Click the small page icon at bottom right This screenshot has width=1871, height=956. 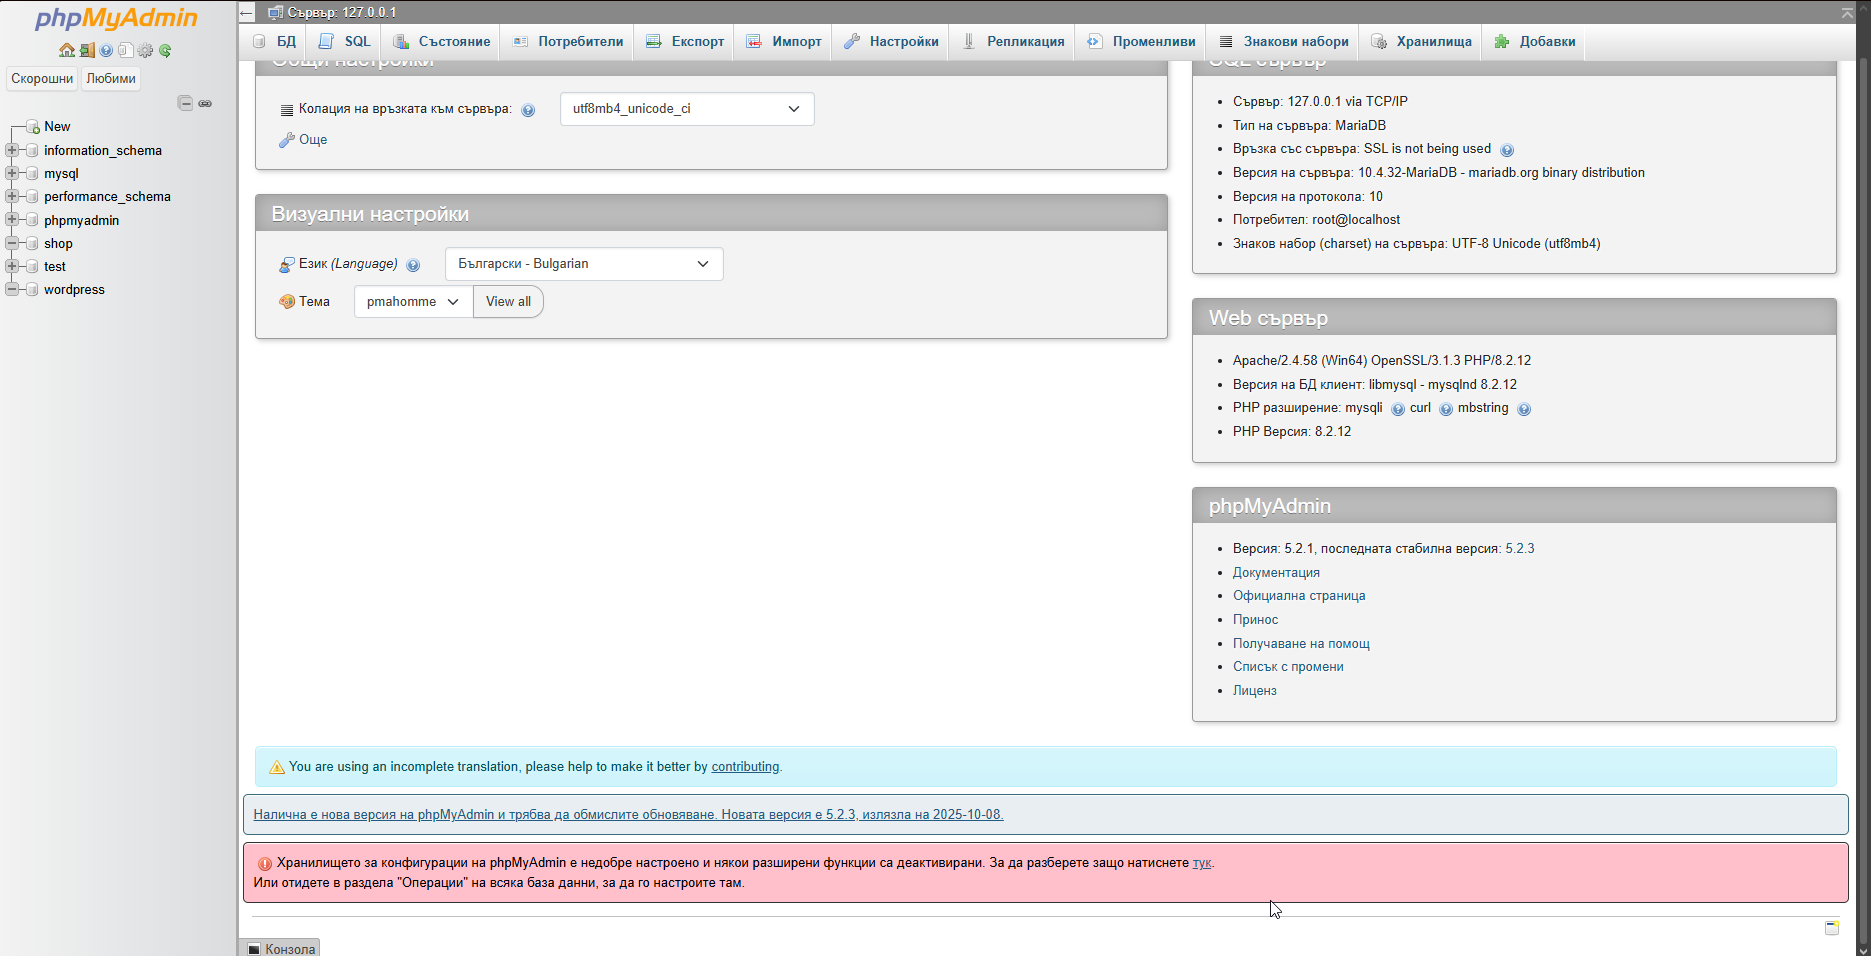(1832, 928)
